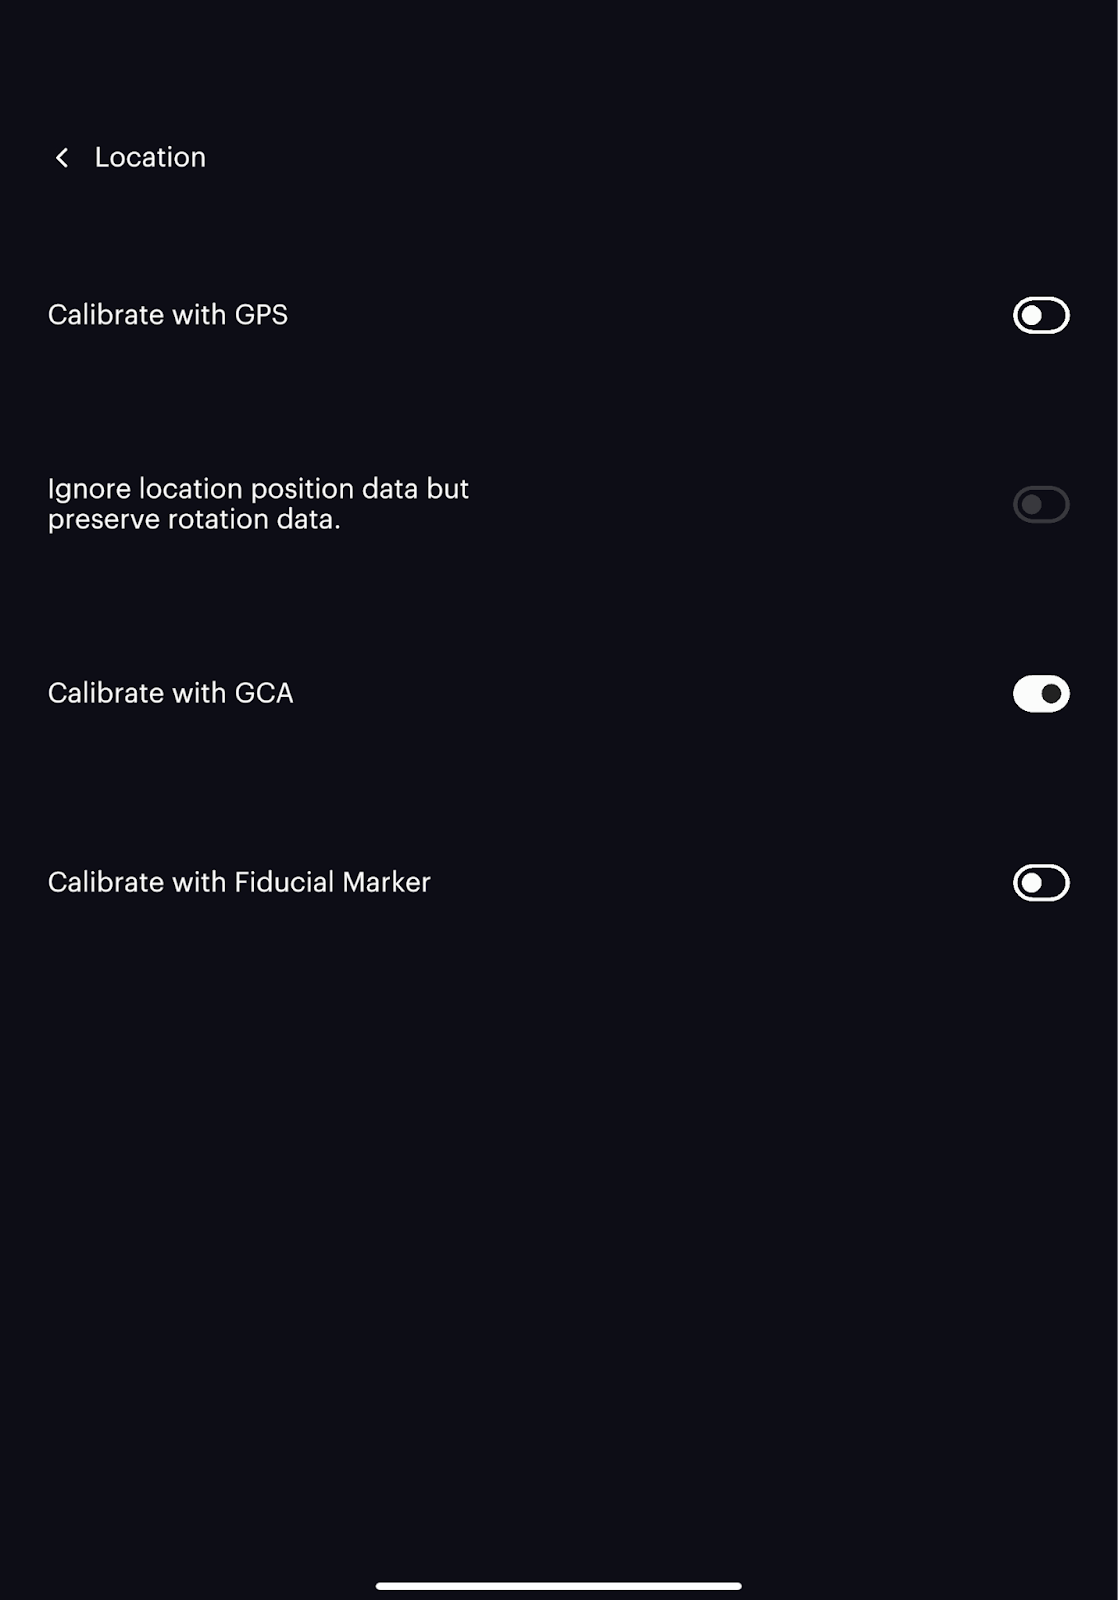Enable the Calibrate with Fiducial Marker switch

point(1041,883)
